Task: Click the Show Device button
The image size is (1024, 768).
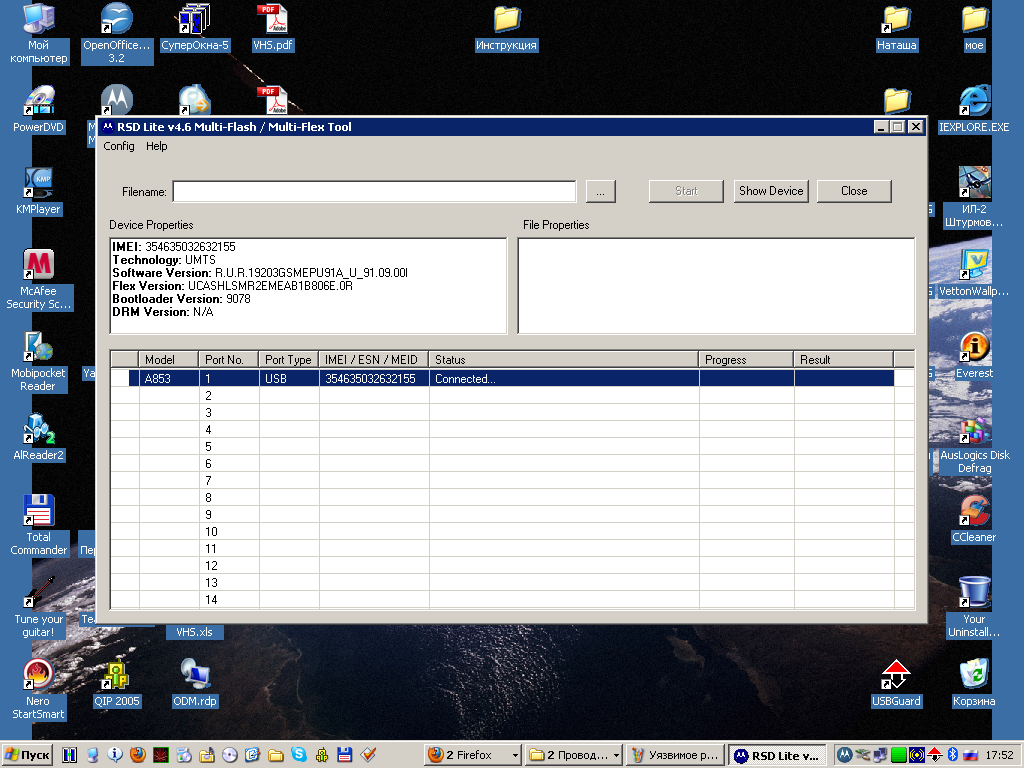Action: [771, 191]
